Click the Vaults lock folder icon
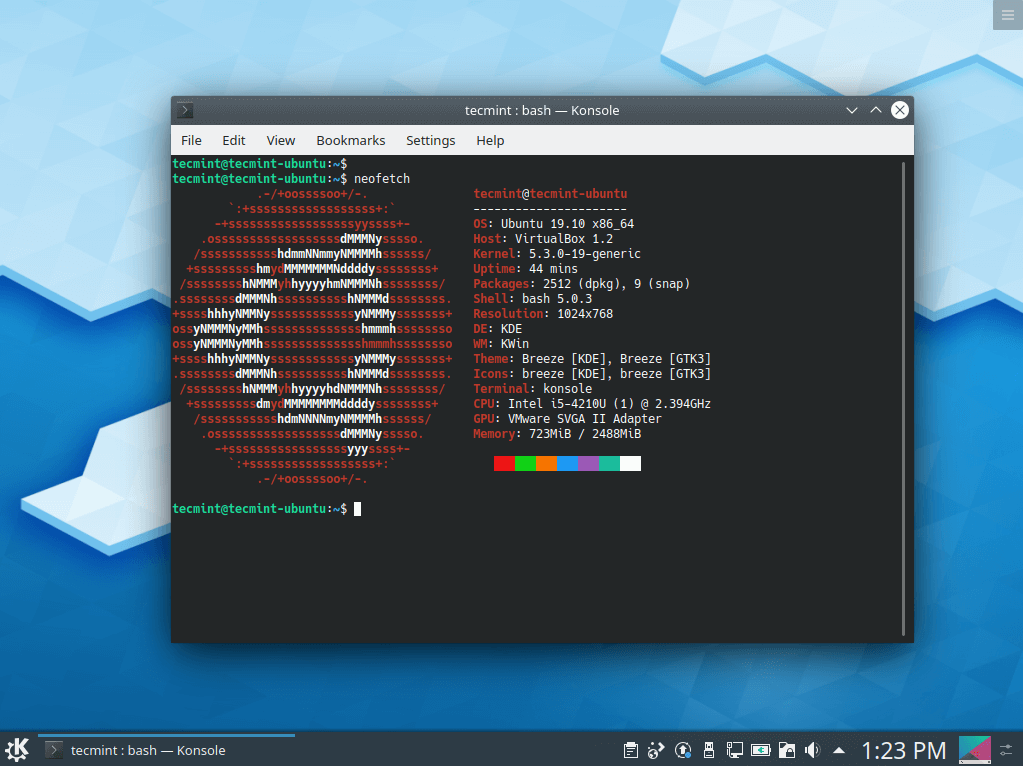 point(786,749)
